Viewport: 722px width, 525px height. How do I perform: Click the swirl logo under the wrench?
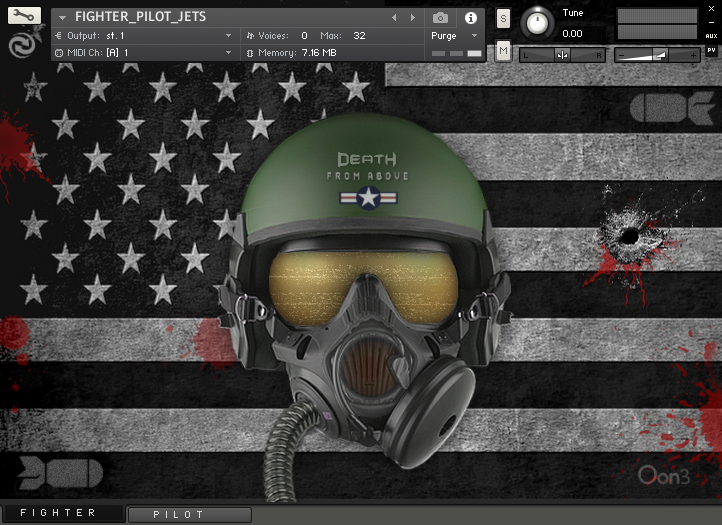(22, 45)
